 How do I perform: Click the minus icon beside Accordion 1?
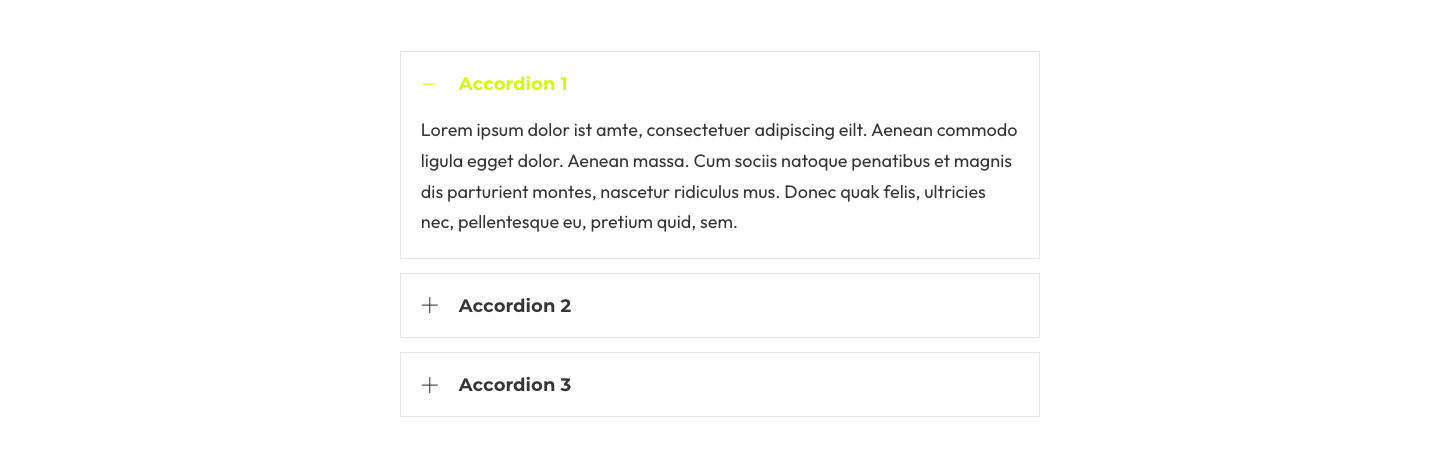click(x=430, y=84)
